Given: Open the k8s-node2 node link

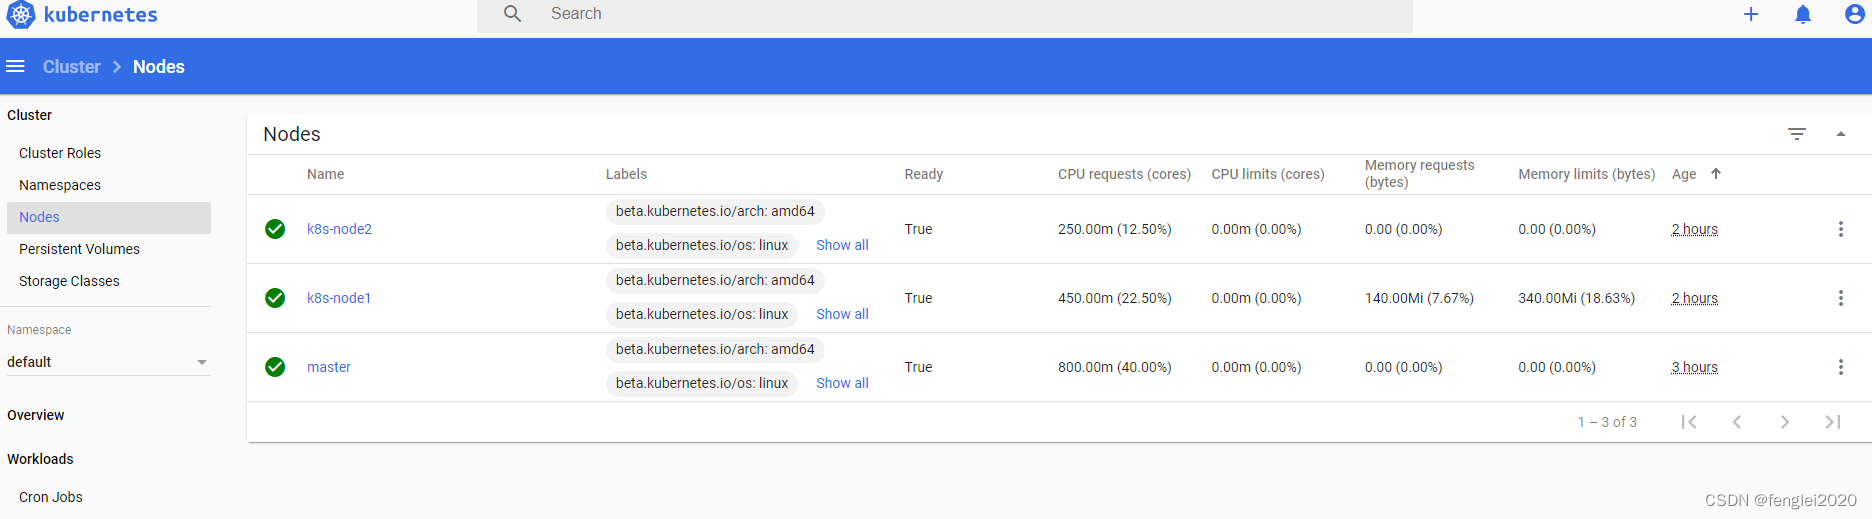Looking at the screenshot, I should click(x=339, y=229).
